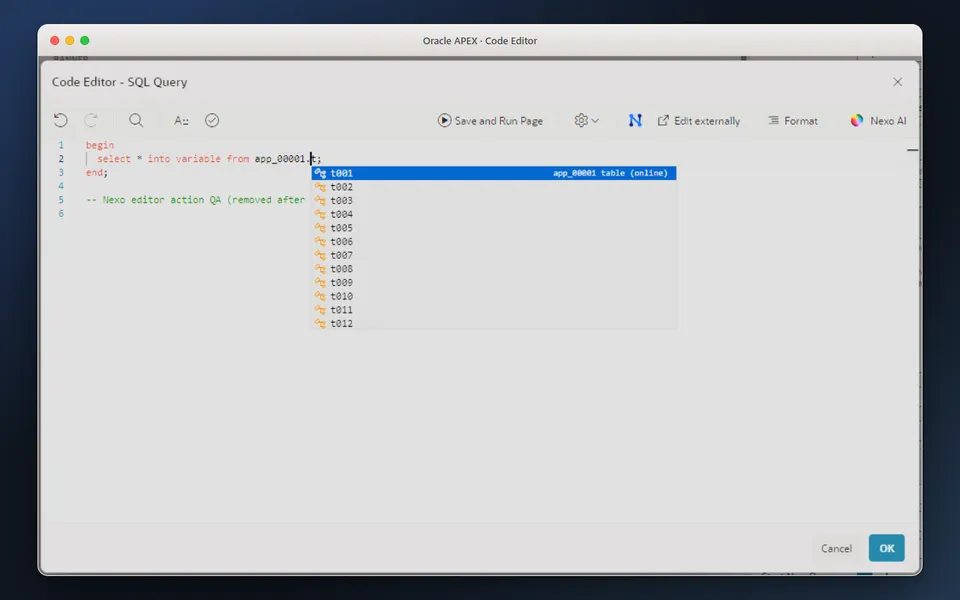The image size is (960, 600).
Task: Select t005 suggestion
Action: click(x=494, y=228)
